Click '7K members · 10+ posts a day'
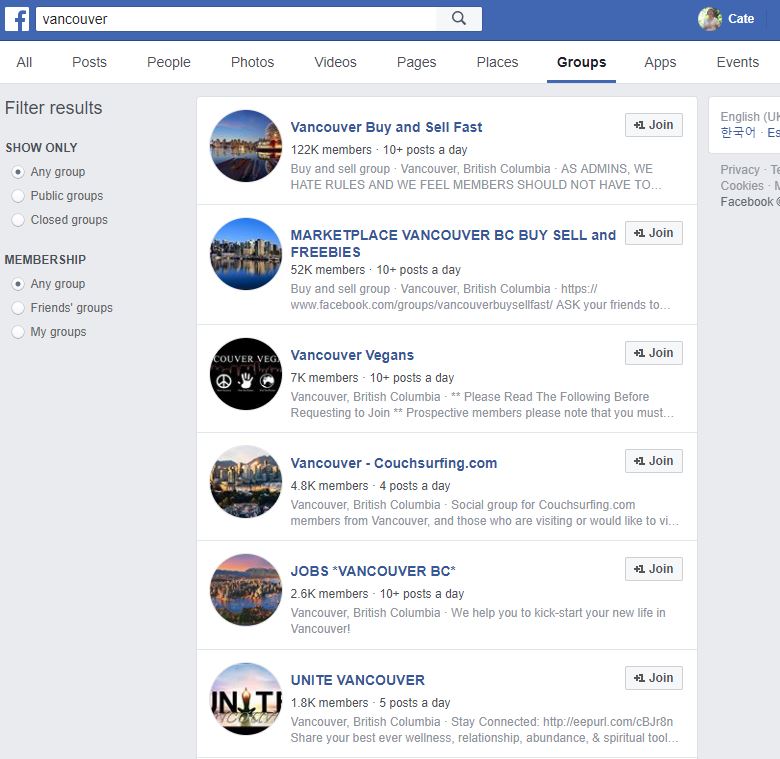 click(x=372, y=378)
